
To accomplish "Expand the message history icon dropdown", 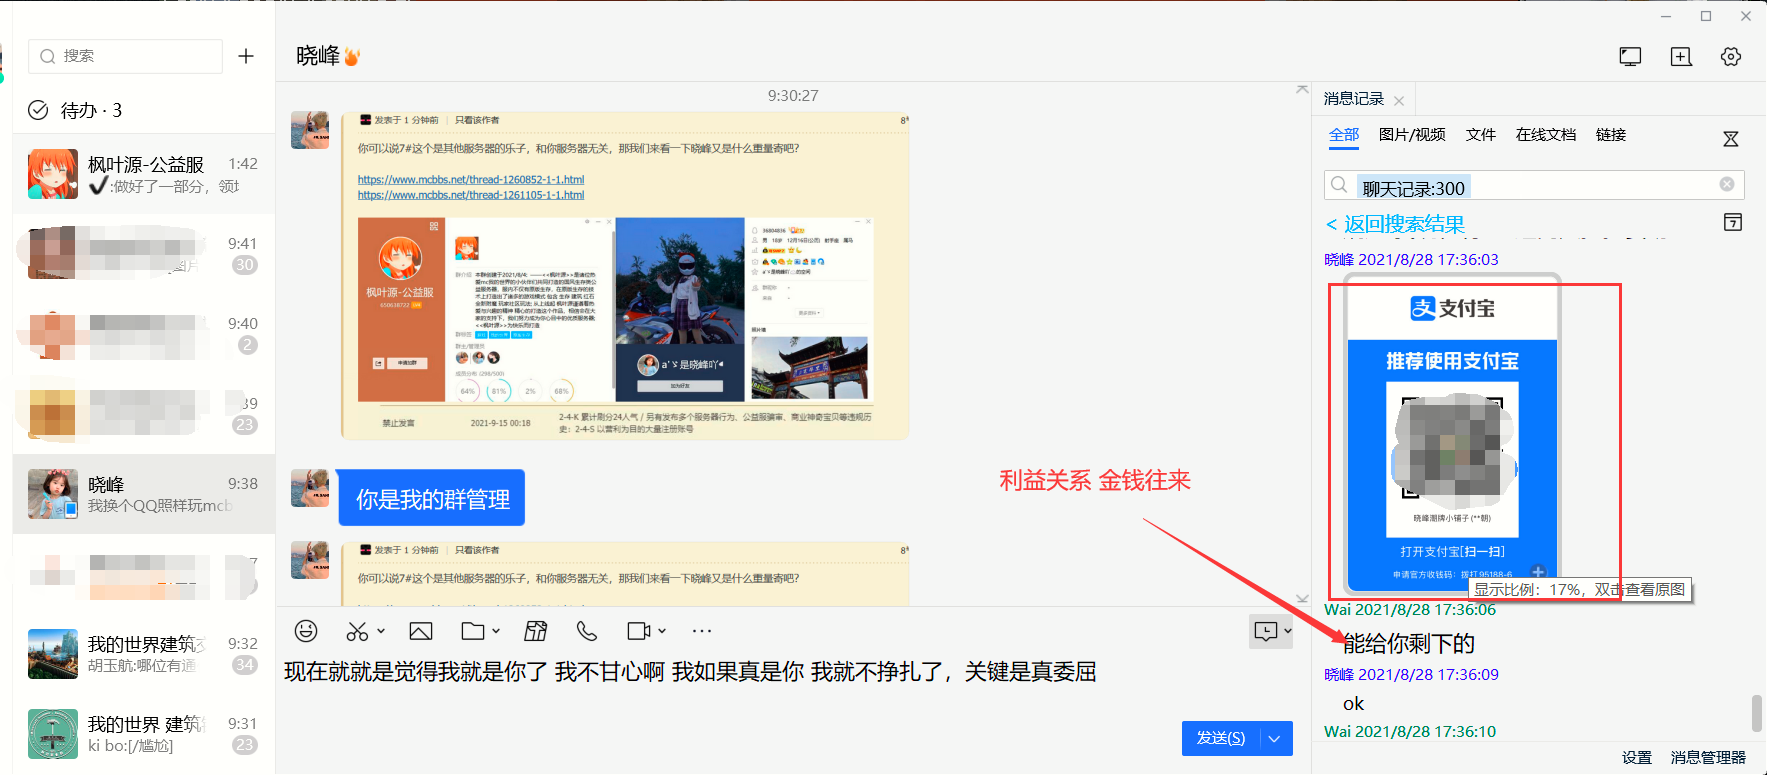I will (x=1287, y=631).
